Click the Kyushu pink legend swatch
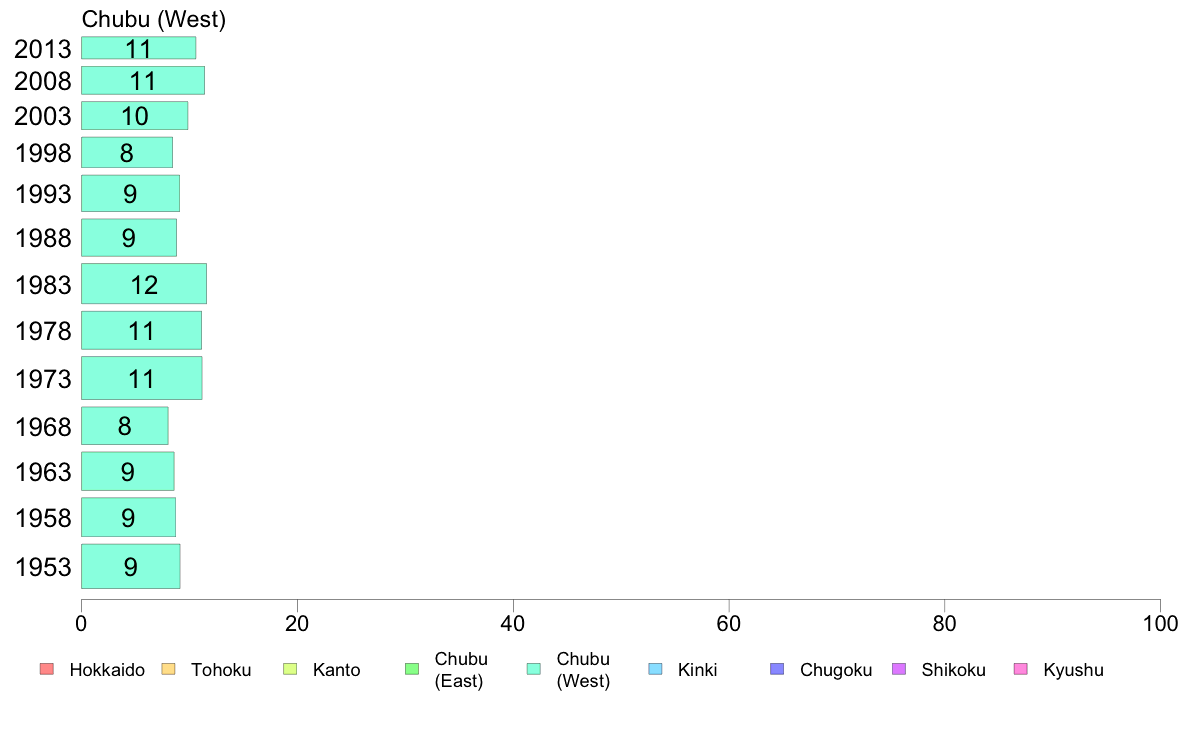 click(x=1021, y=669)
